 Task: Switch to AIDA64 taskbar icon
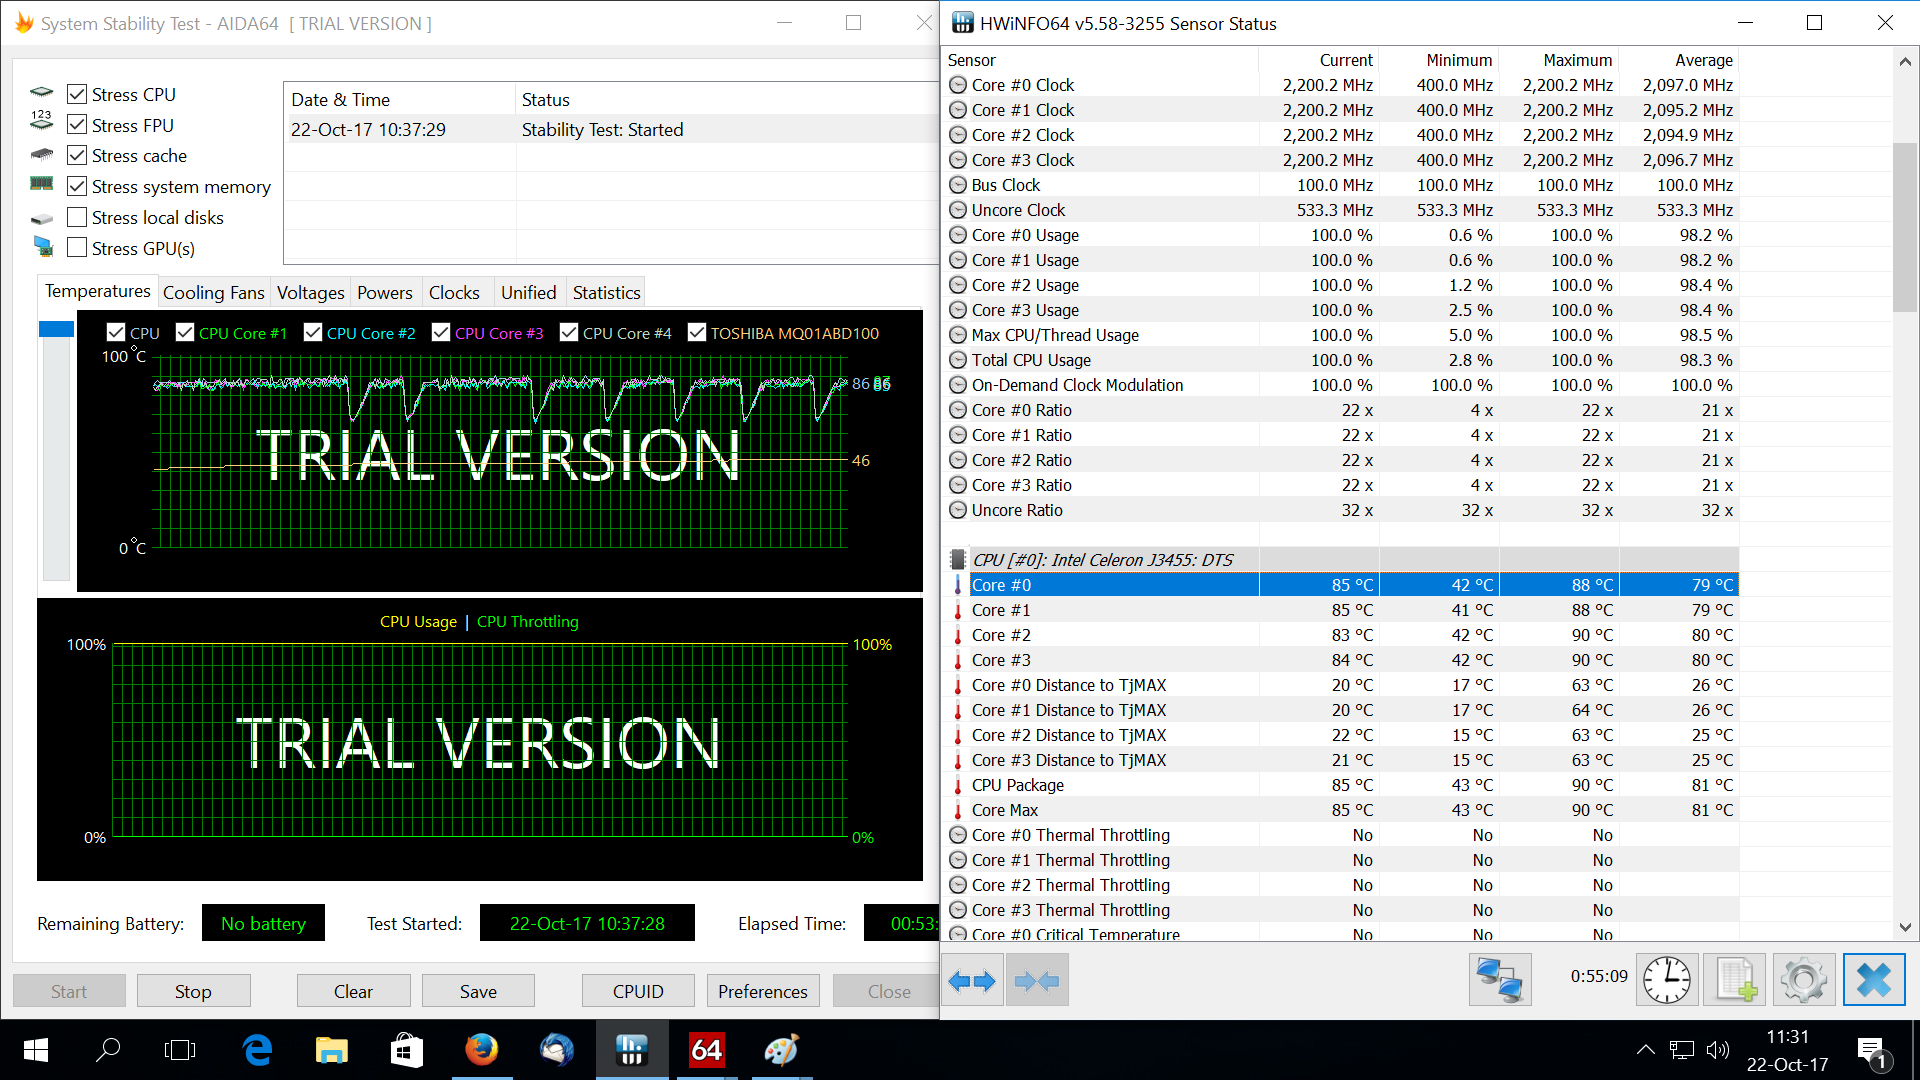[706, 1050]
